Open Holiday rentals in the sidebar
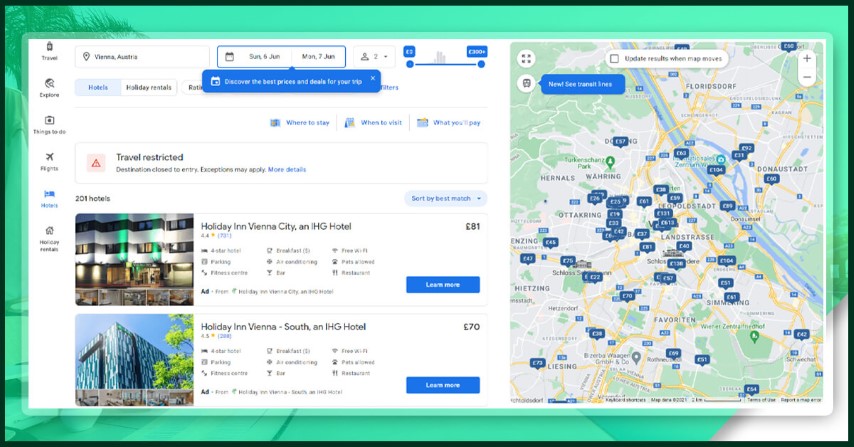 (50, 238)
